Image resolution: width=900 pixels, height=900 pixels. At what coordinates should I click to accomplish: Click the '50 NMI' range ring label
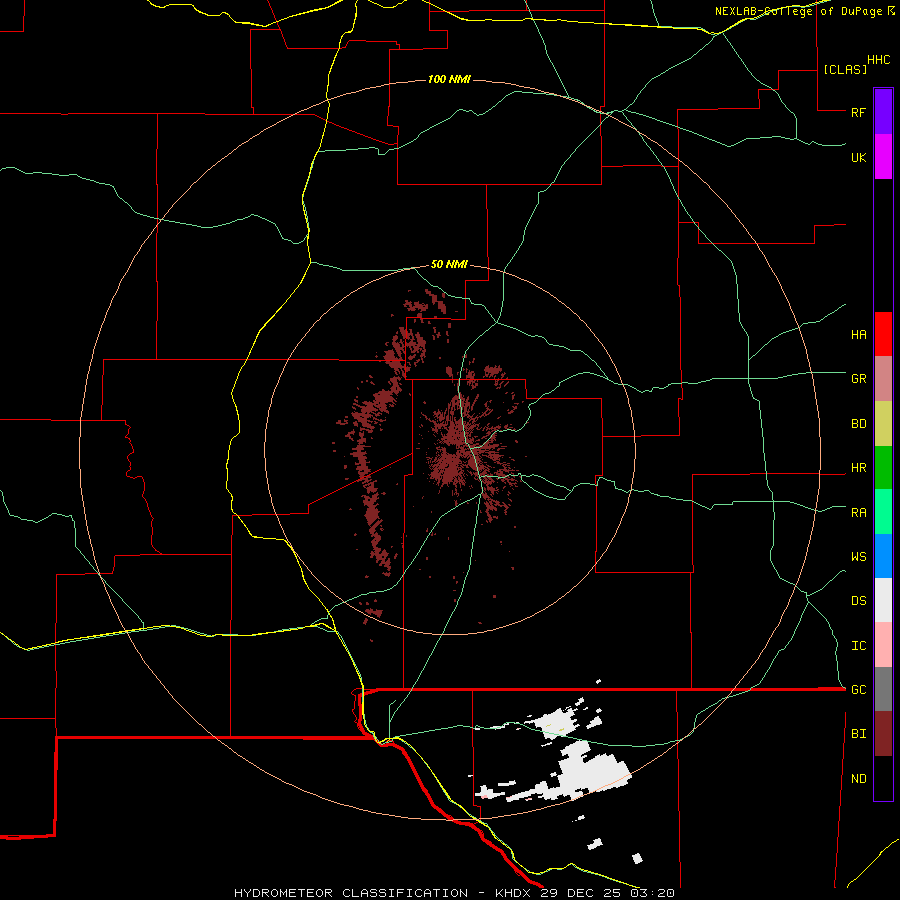coord(449,265)
